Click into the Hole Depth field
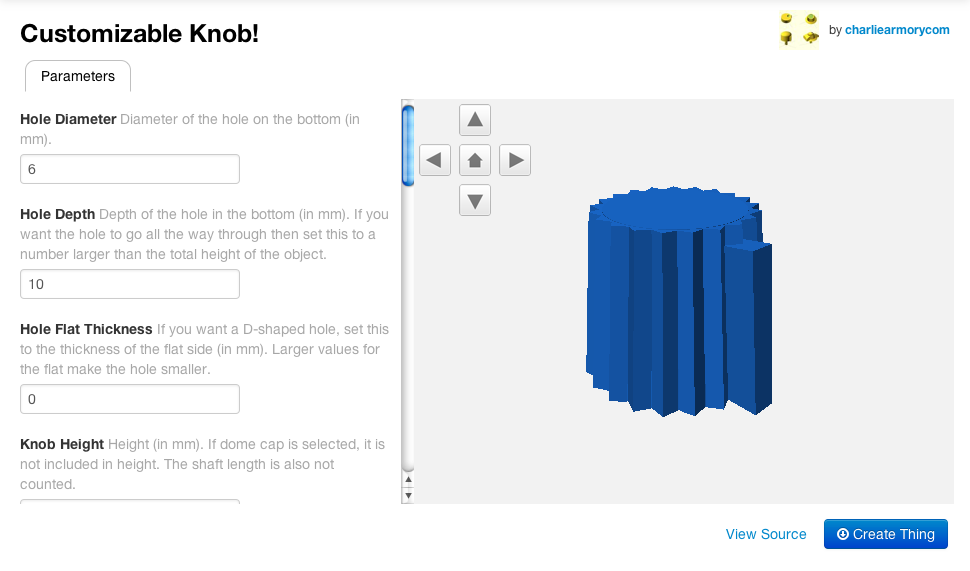This screenshot has width=970, height=571. [130, 284]
